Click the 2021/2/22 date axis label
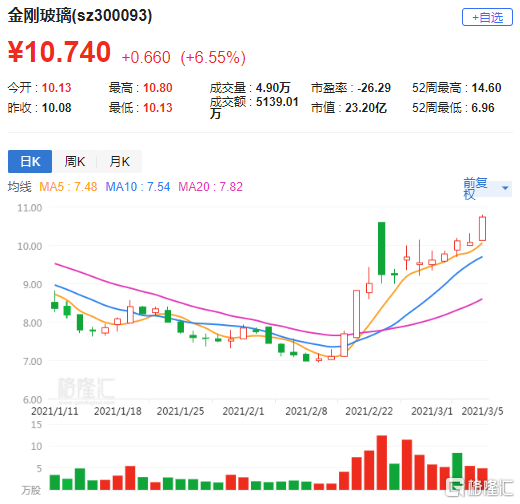Viewport: 520px width, 504px height. tap(369, 411)
